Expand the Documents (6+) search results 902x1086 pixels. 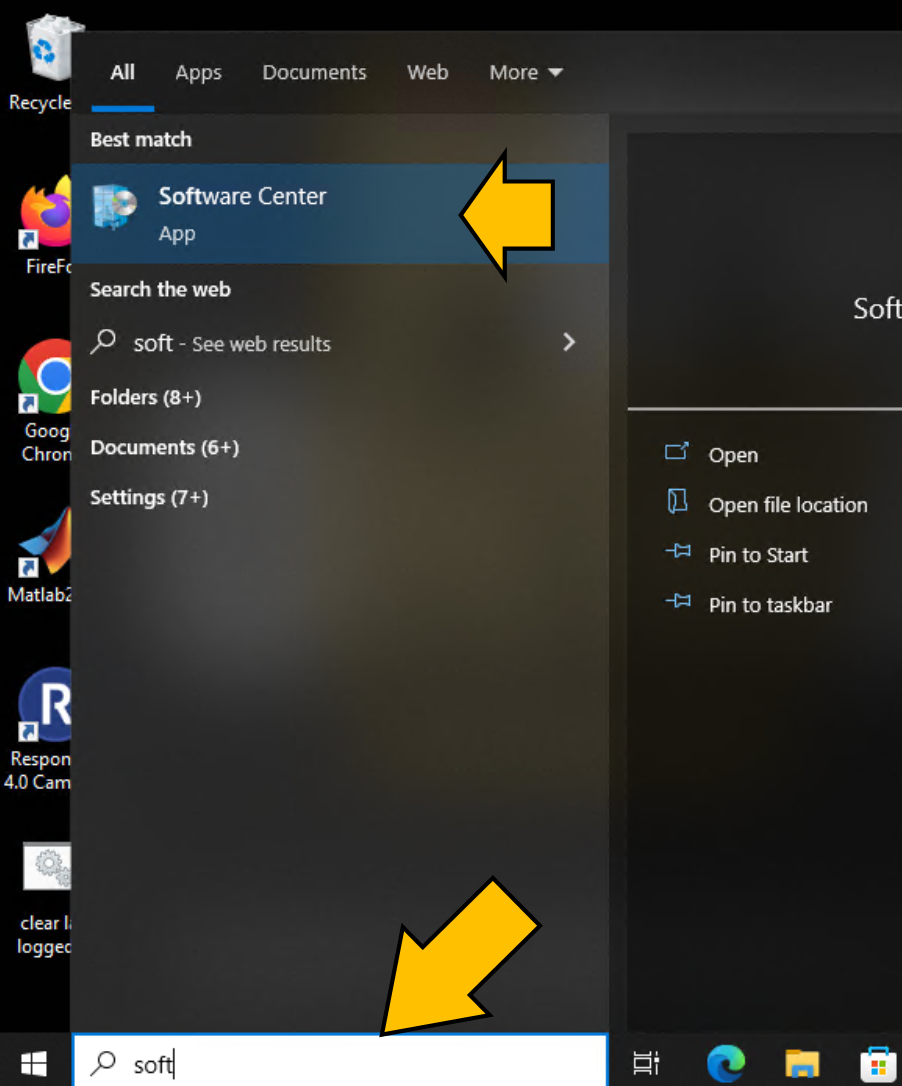(x=164, y=447)
